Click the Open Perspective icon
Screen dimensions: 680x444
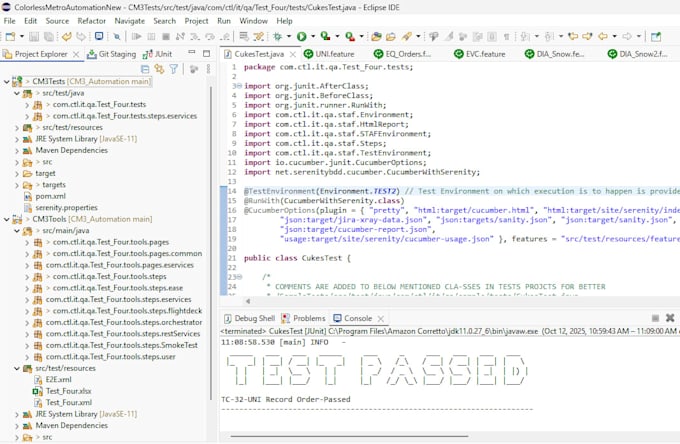(656, 36)
